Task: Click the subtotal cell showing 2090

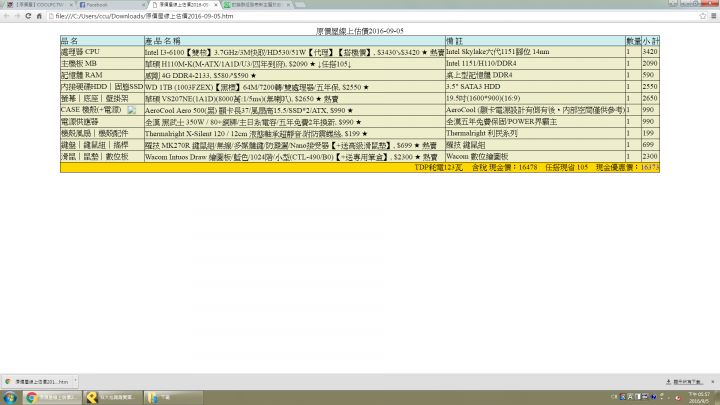Action: click(x=650, y=64)
